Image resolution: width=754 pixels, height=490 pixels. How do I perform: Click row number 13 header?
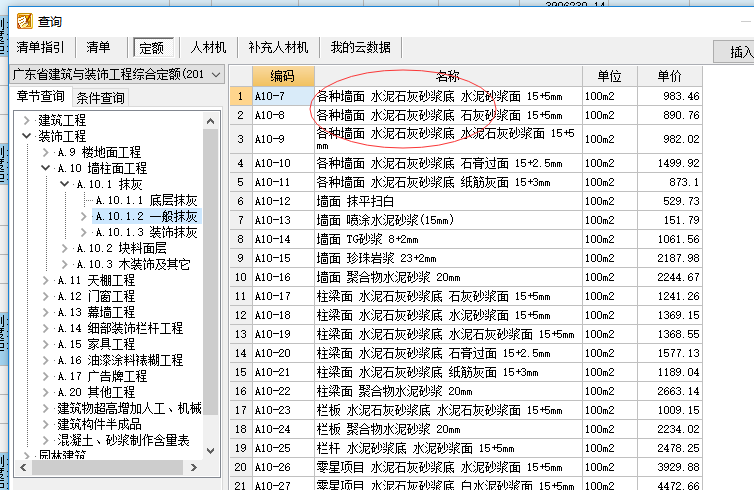[240, 334]
